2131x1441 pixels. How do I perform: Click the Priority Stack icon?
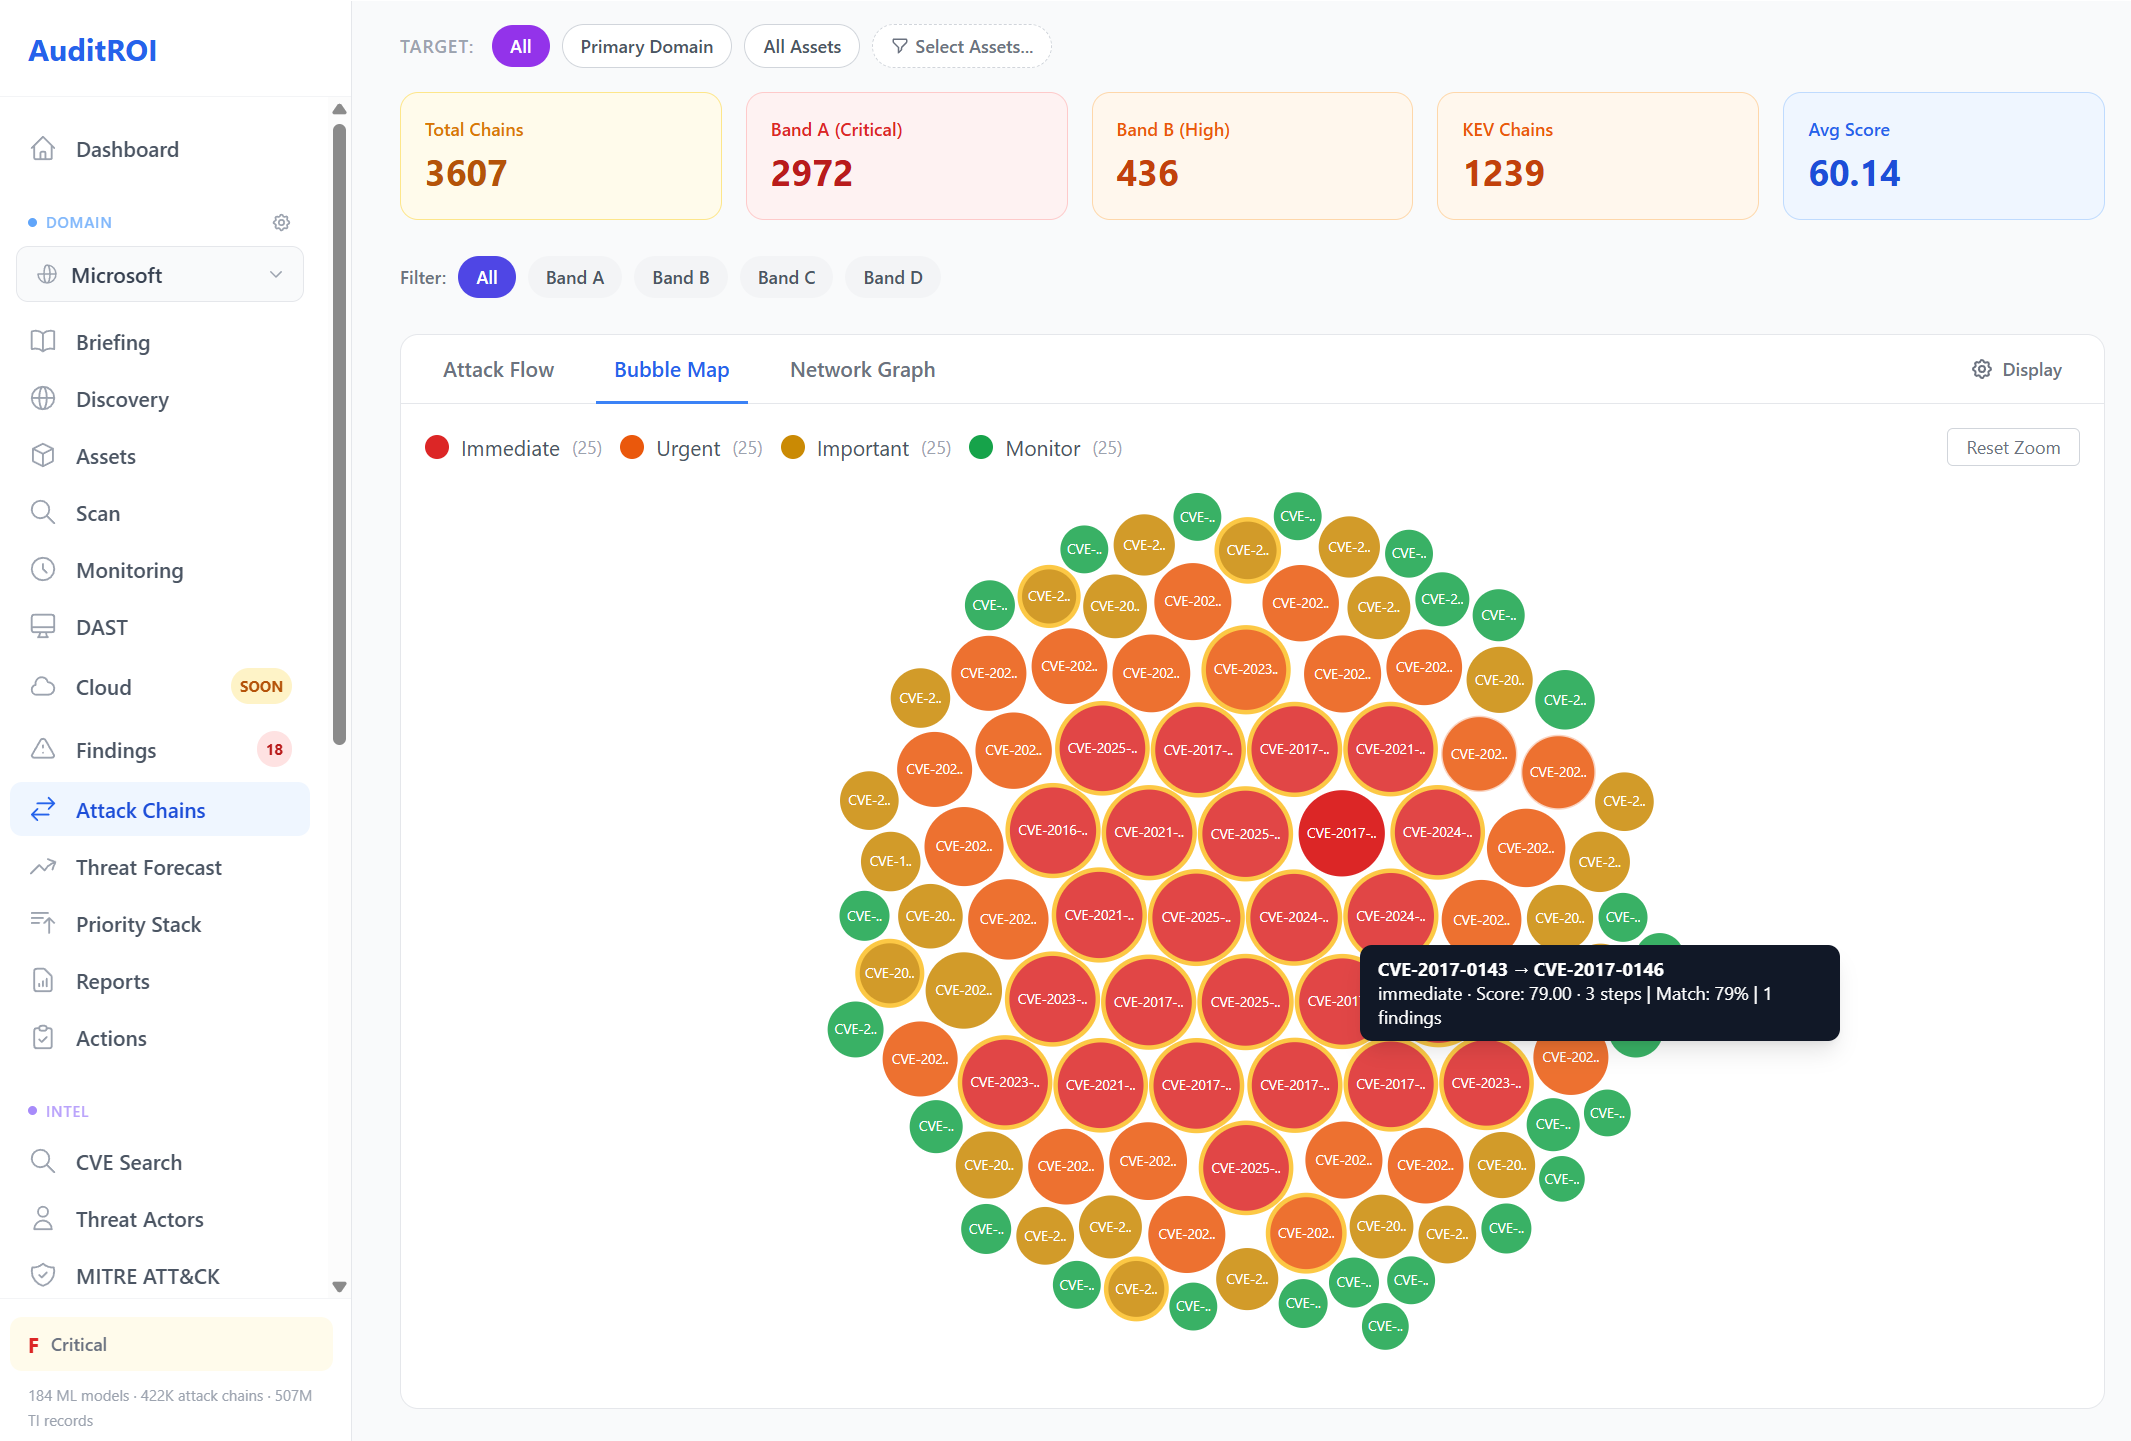point(43,924)
